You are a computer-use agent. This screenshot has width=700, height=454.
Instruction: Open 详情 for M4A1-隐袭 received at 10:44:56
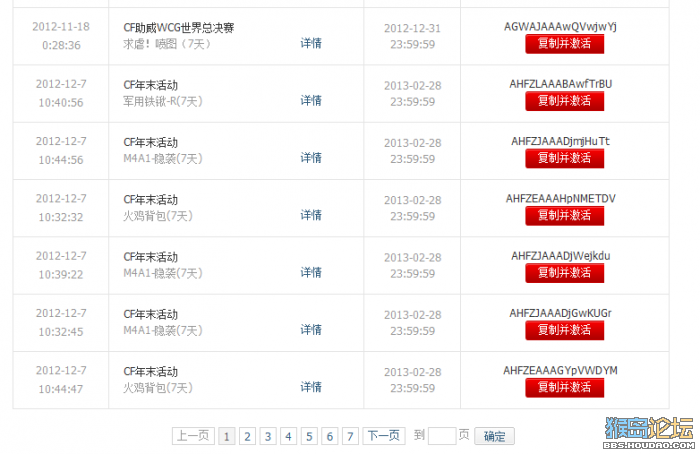click(x=311, y=158)
